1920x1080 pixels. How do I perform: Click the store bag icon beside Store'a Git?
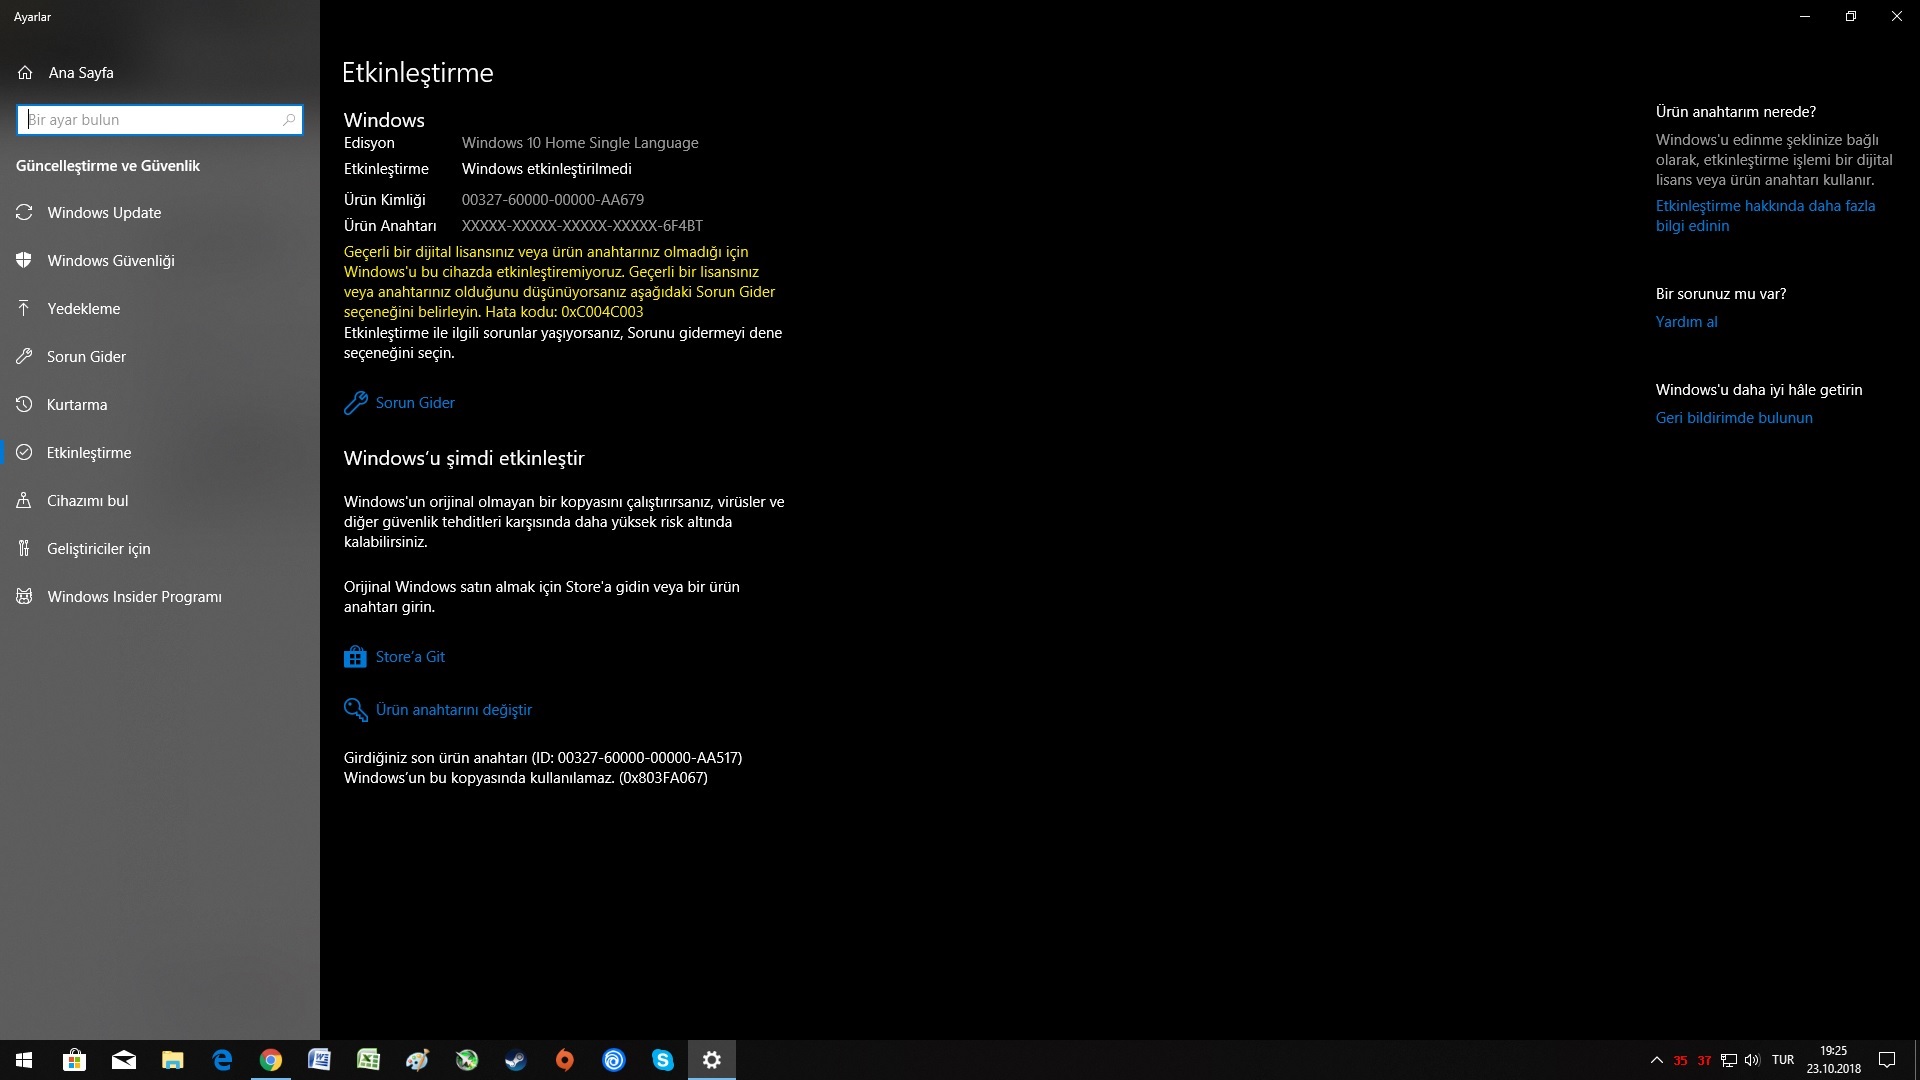click(x=355, y=657)
